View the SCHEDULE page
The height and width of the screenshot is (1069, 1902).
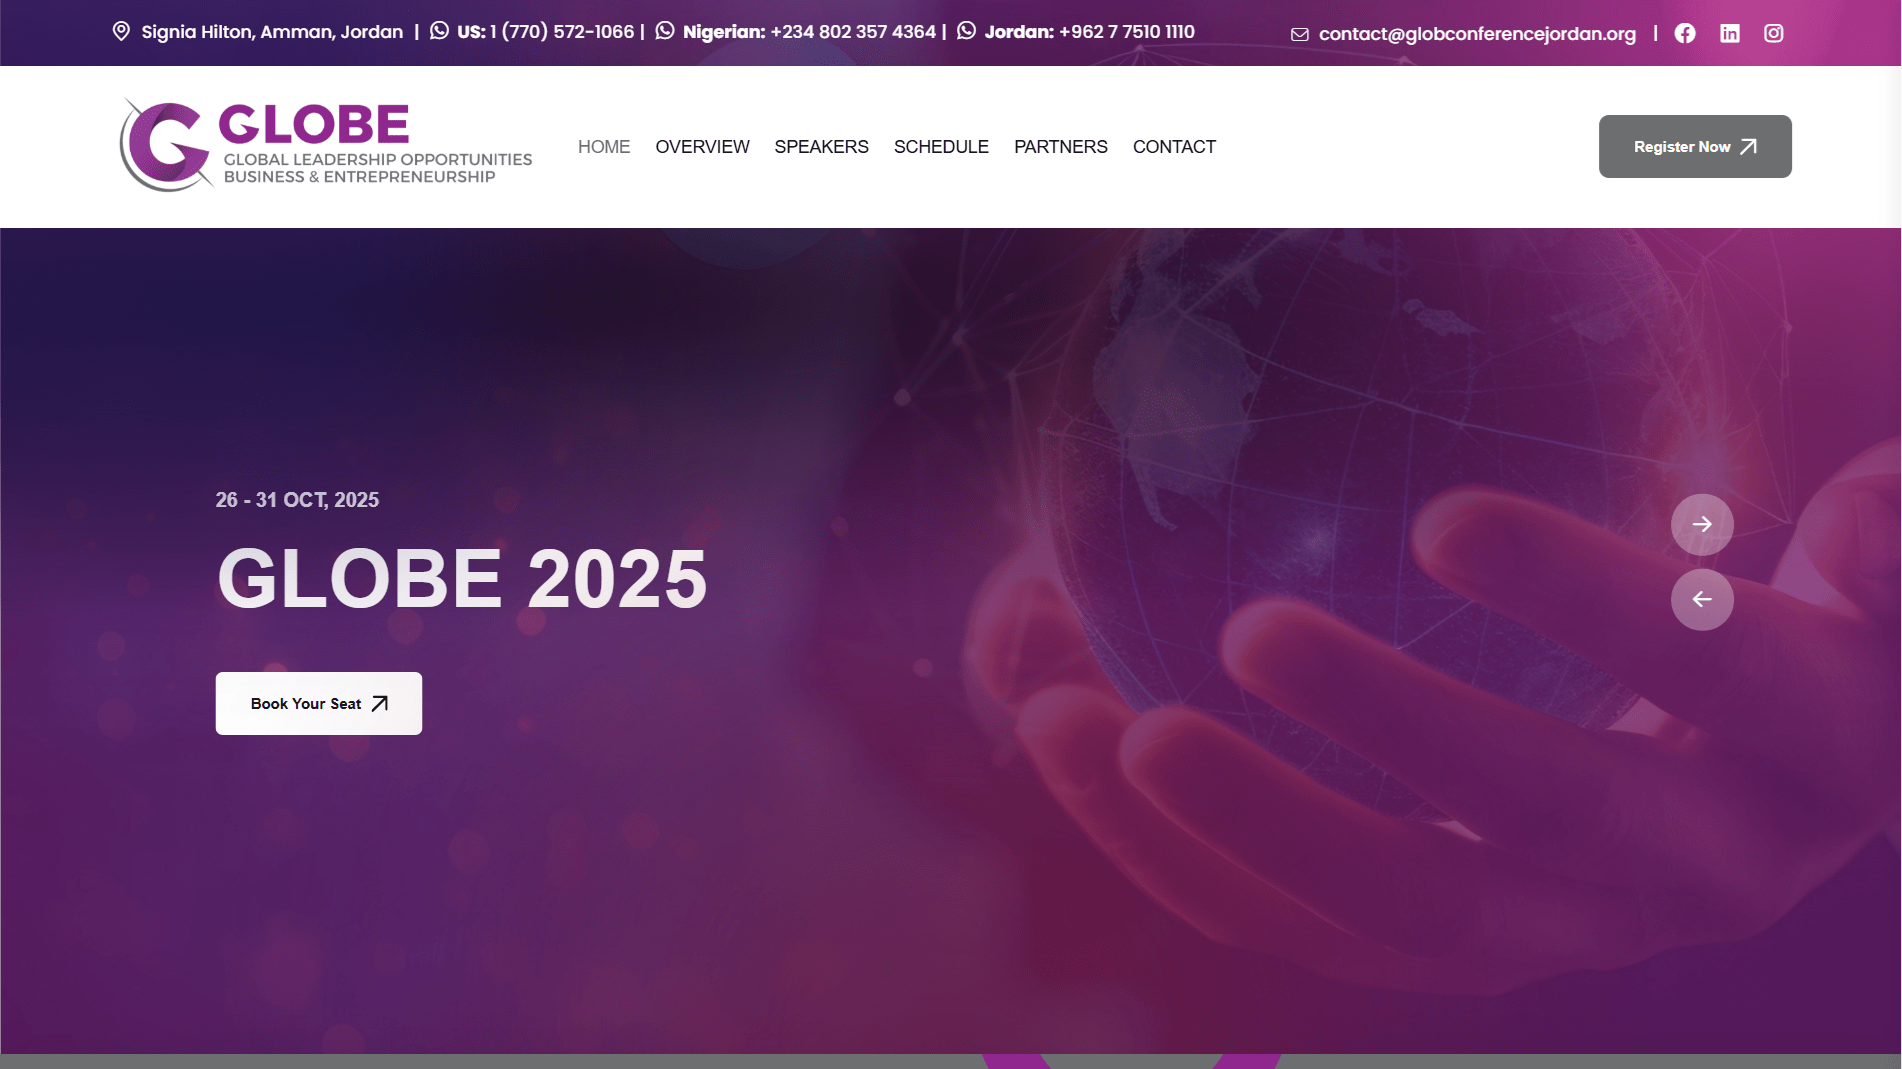coord(941,147)
